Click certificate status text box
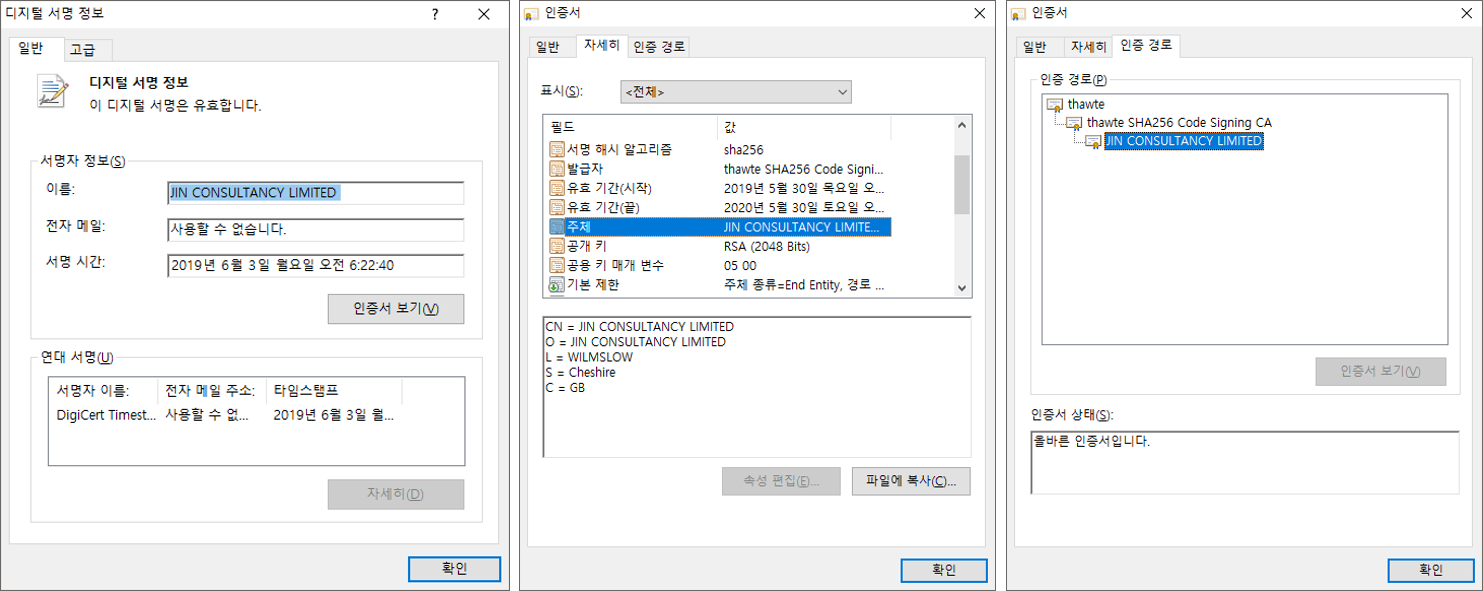The width and height of the screenshot is (1483, 591). tap(1244, 462)
